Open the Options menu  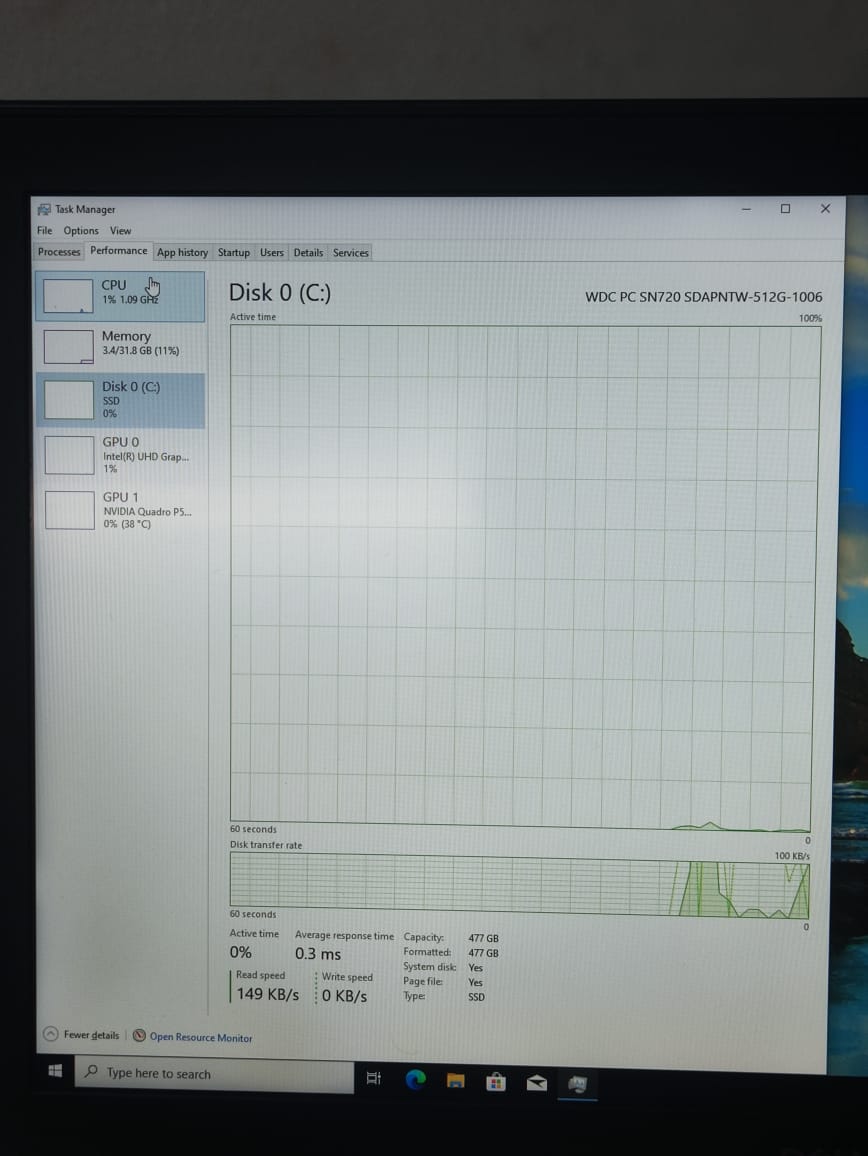point(80,230)
